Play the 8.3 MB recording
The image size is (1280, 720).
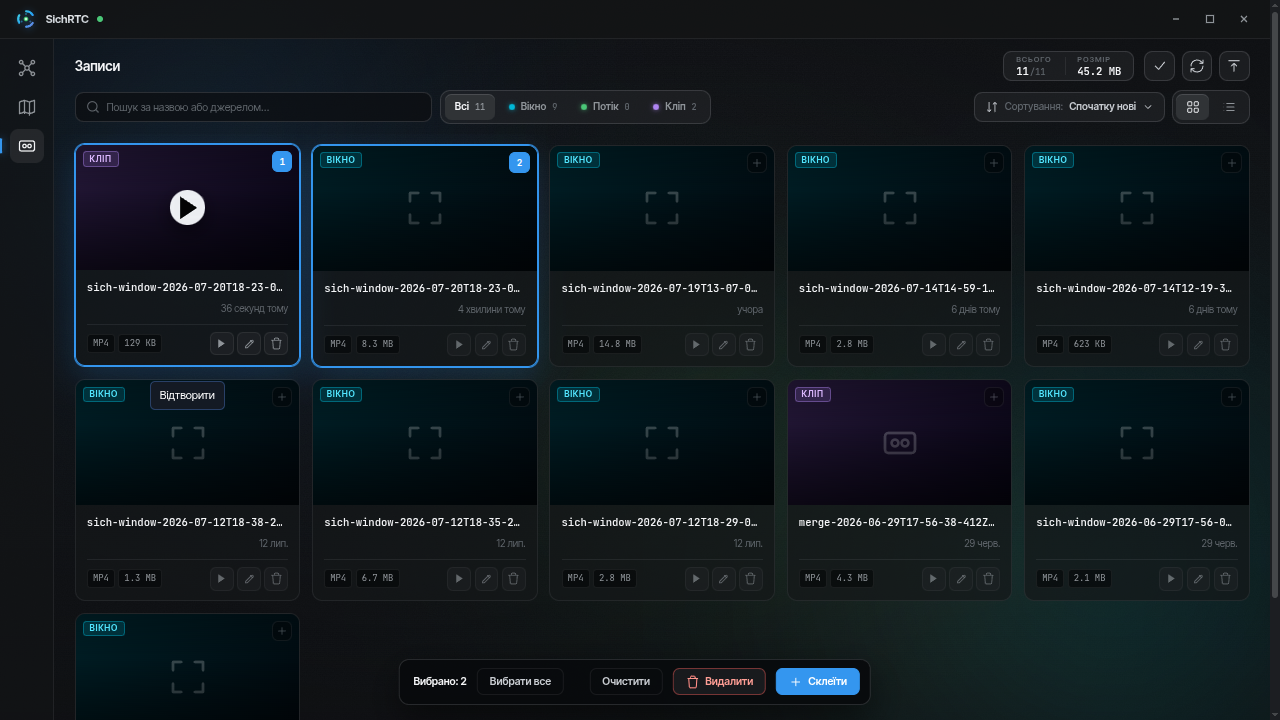[x=458, y=344]
